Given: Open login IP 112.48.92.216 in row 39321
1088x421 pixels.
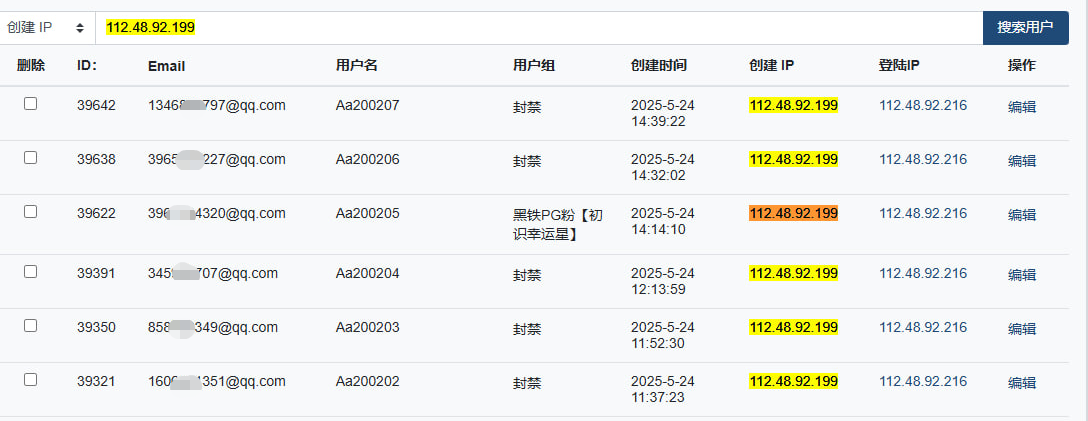Looking at the screenshot, I should [923, 381].
